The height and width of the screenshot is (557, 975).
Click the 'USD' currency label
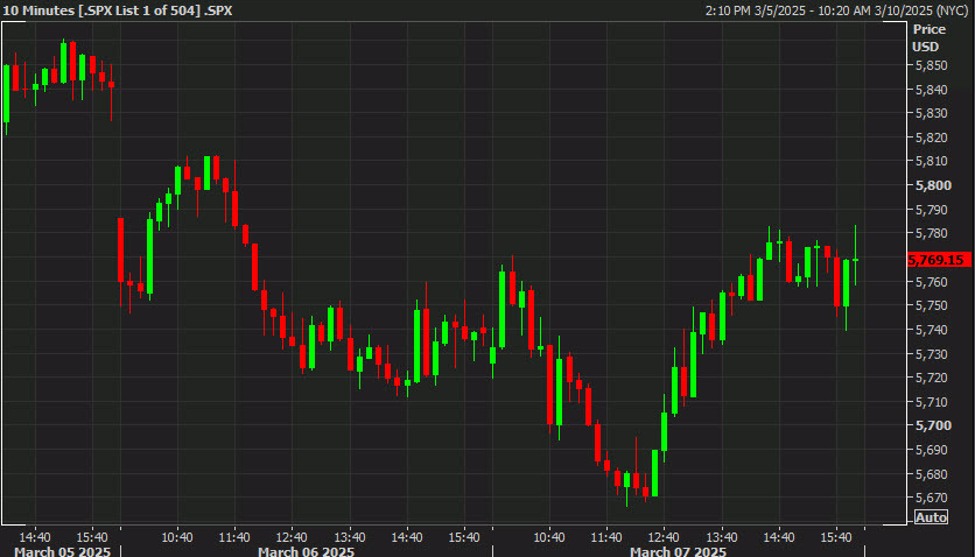(925, 47)
